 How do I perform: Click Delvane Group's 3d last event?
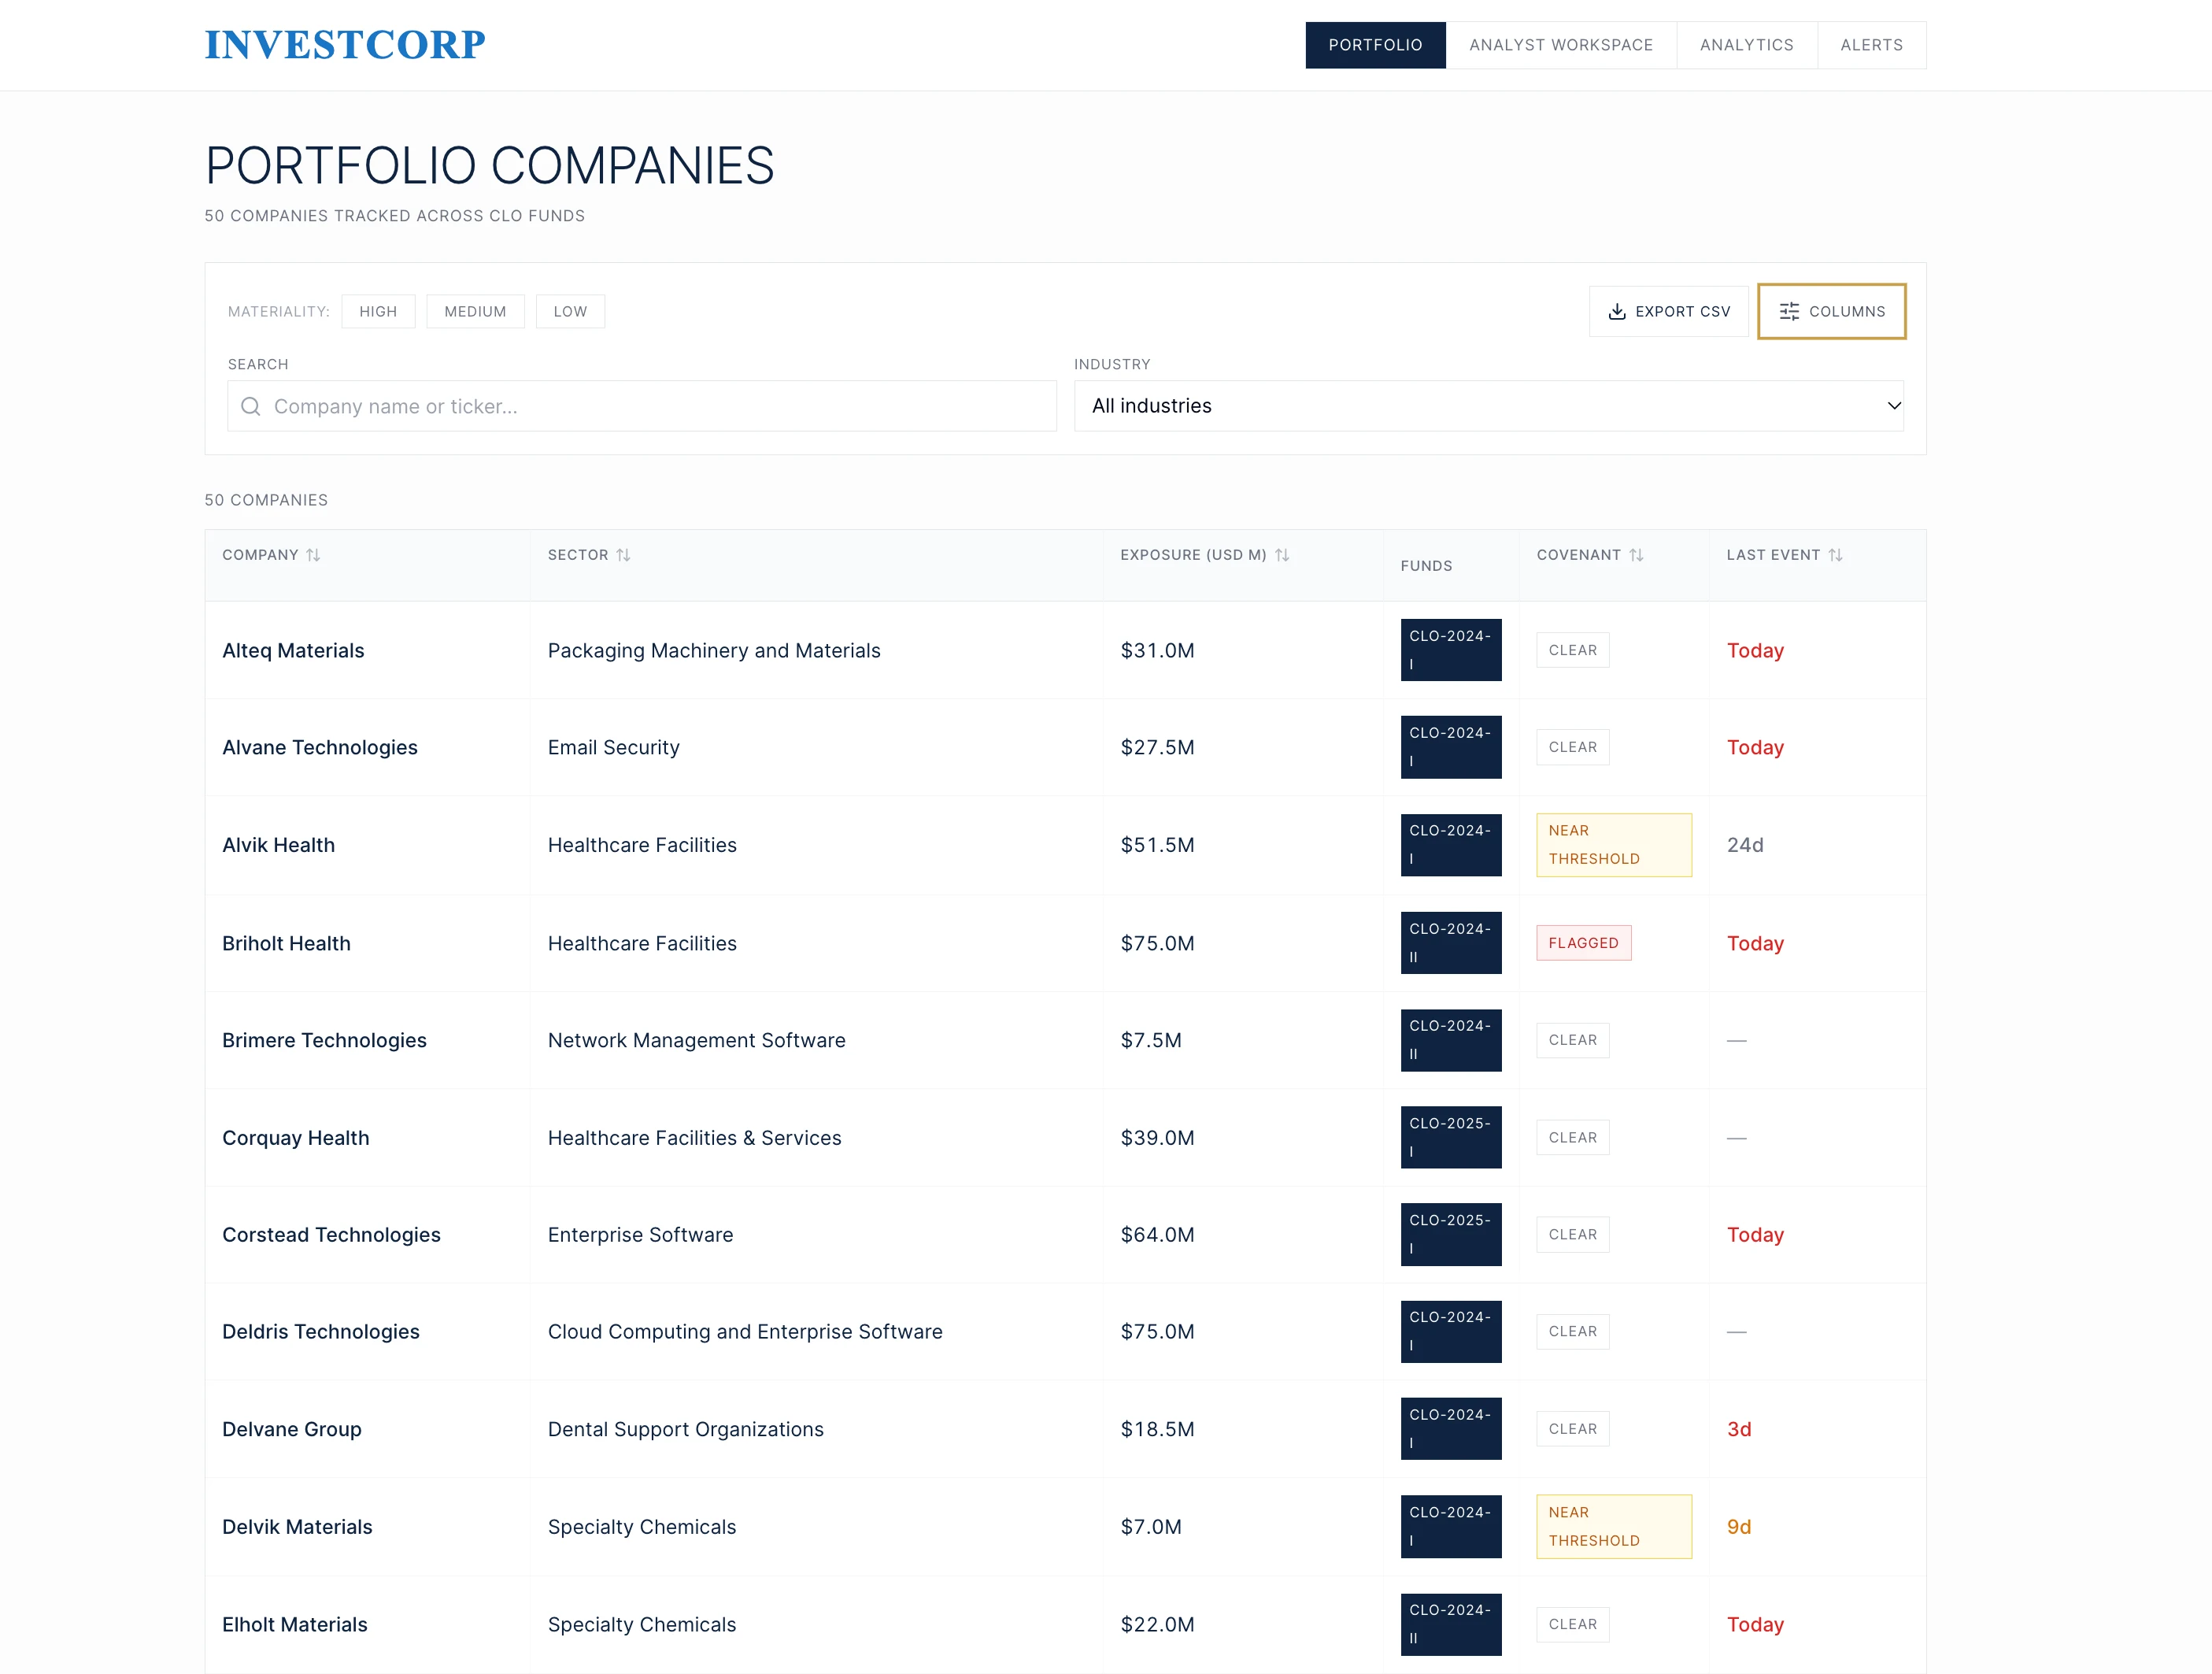[x=1739, y=1429]
